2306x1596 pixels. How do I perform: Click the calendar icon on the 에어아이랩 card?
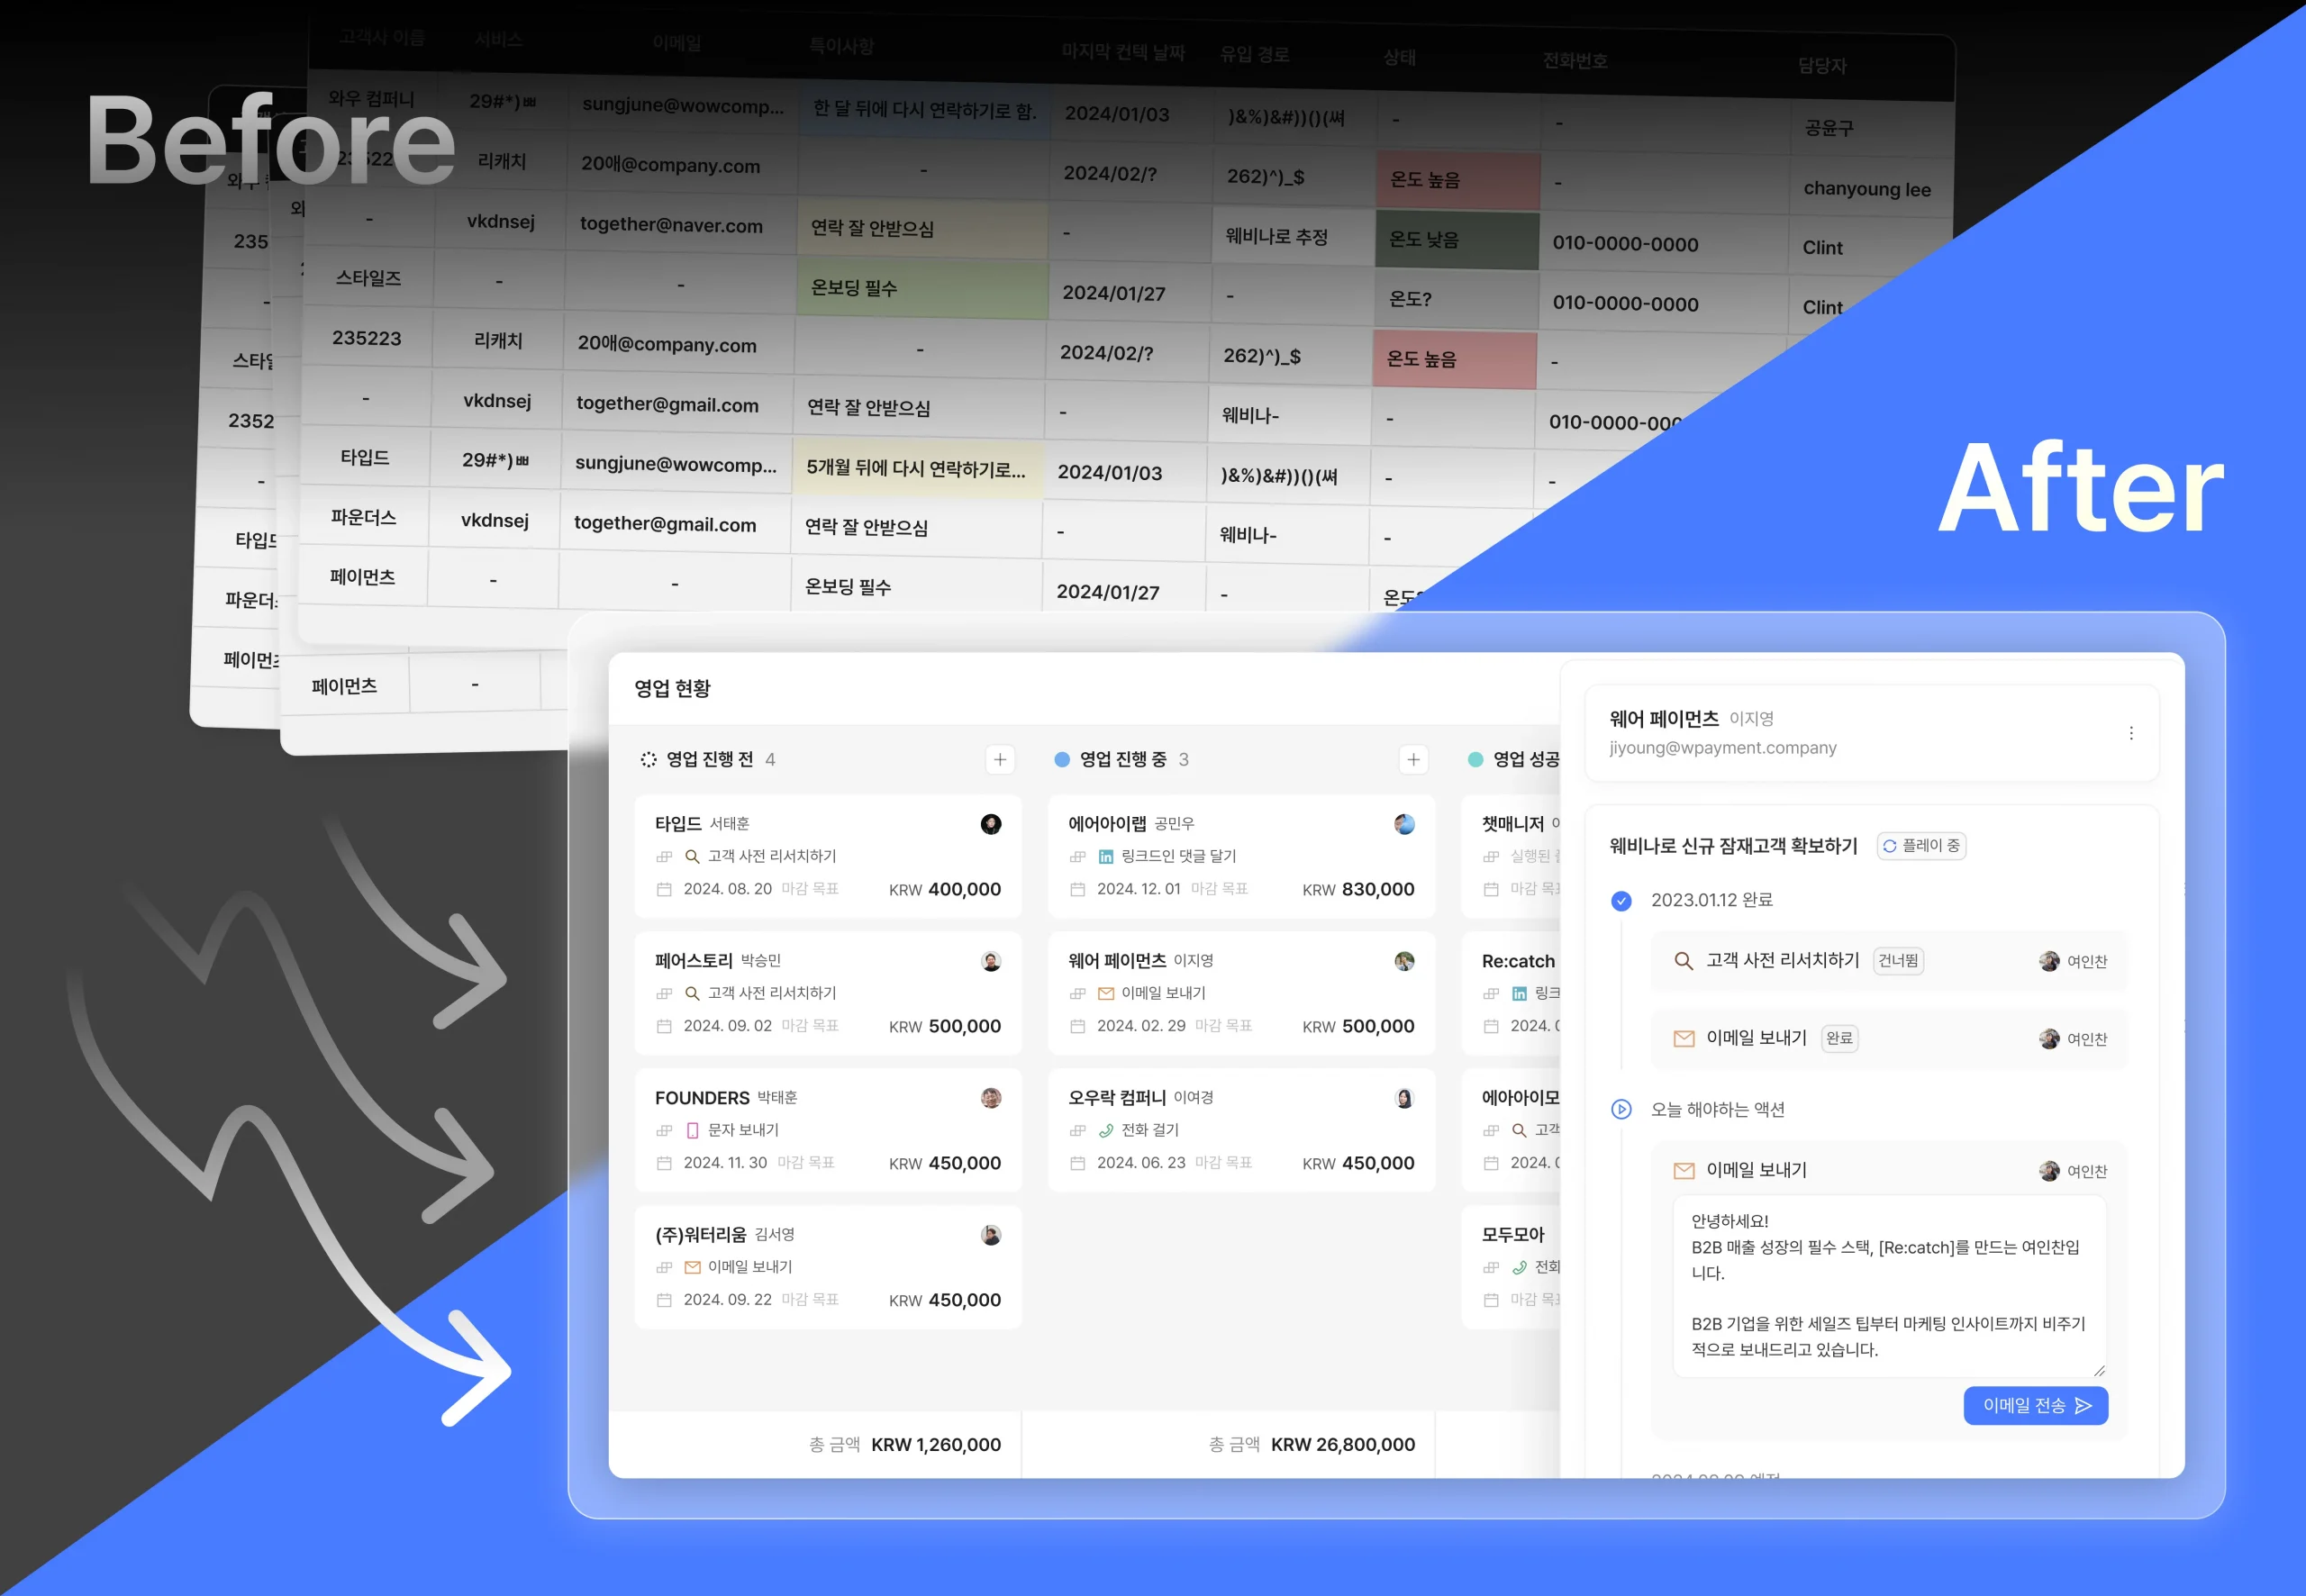click(1077, 889)
